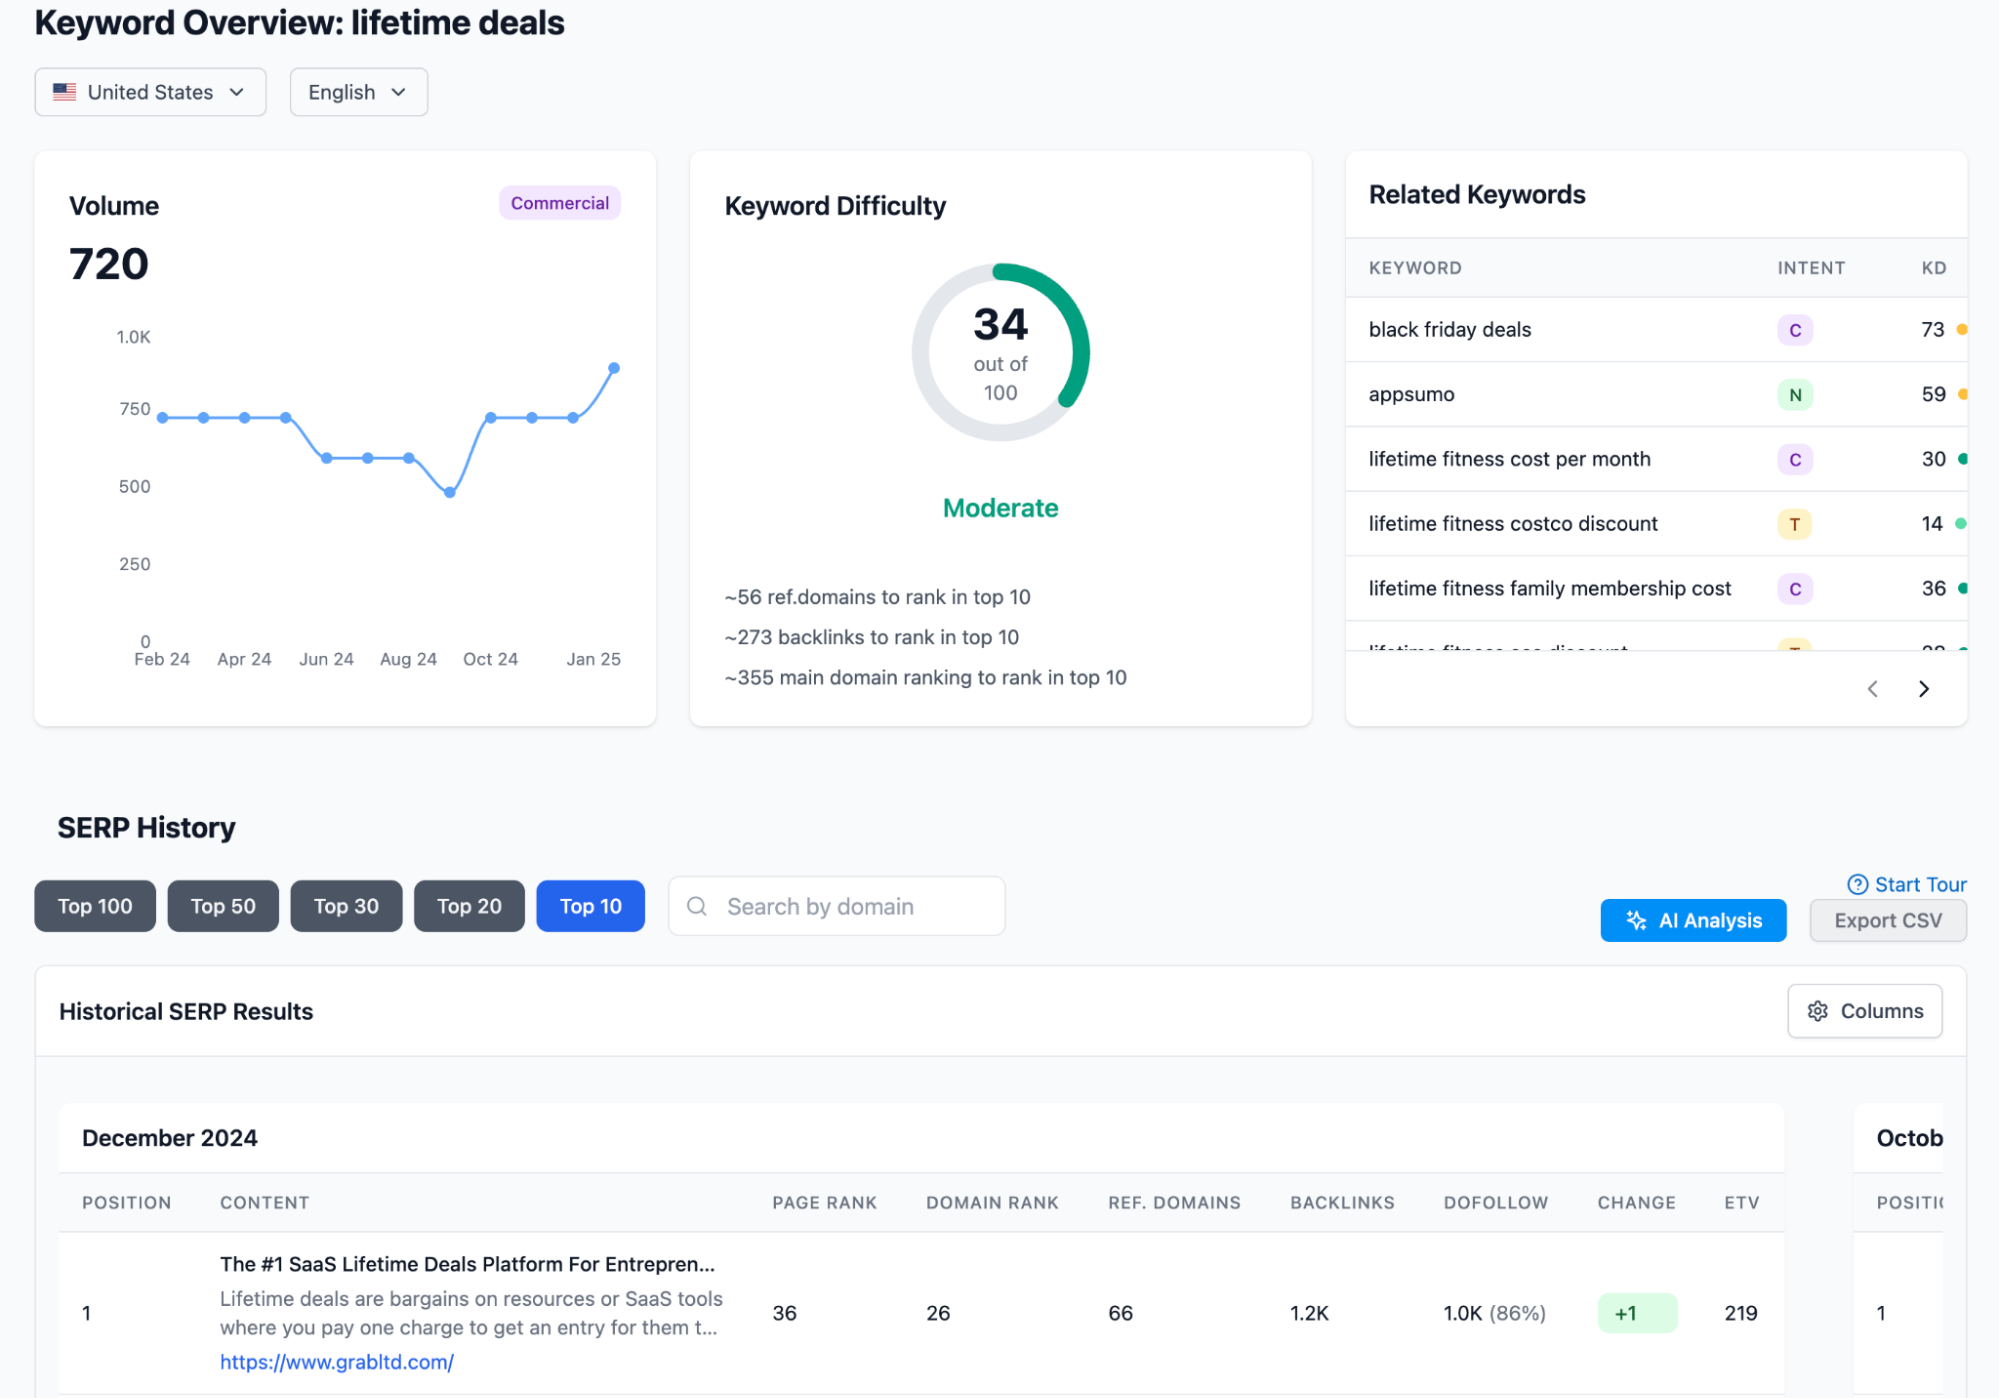Click the Commercial intent badge for black friday deals

pyautogui.click(x=1795, y=329)
